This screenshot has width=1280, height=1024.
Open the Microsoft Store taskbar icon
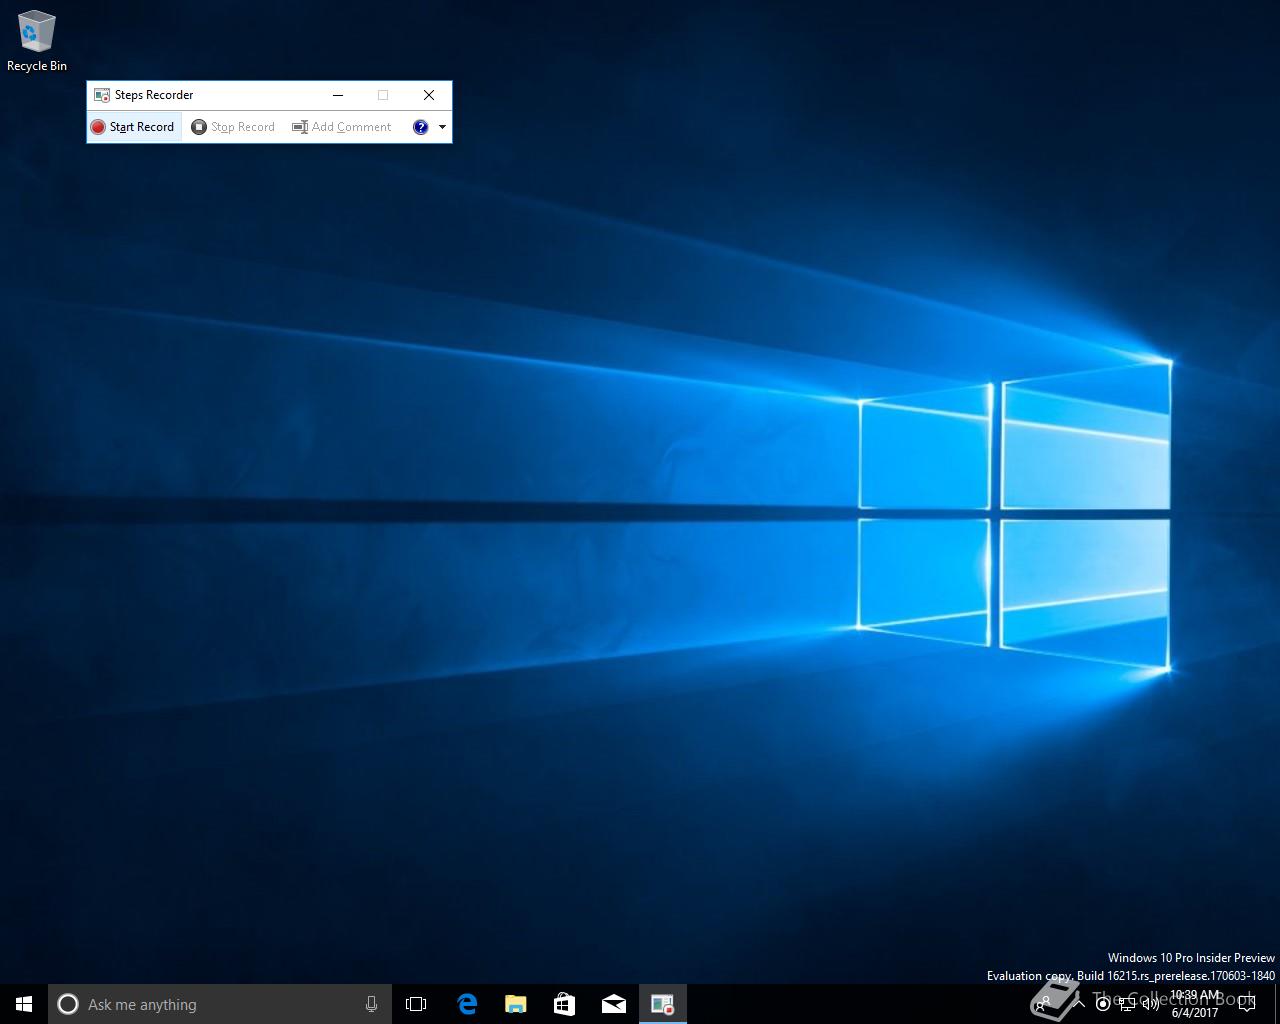(x=564, y=1004)
